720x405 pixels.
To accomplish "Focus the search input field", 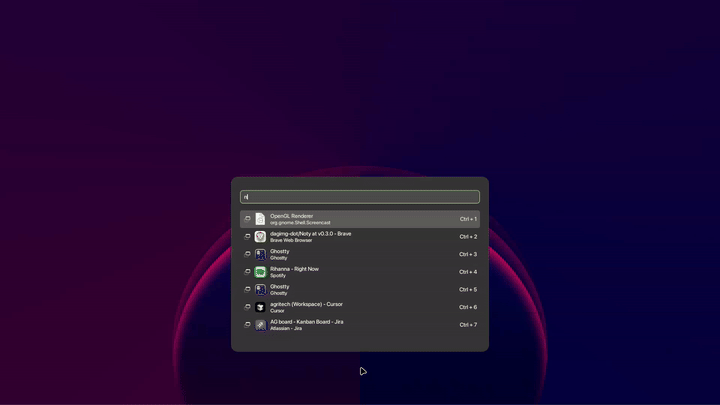I will [x=360, y=197].
